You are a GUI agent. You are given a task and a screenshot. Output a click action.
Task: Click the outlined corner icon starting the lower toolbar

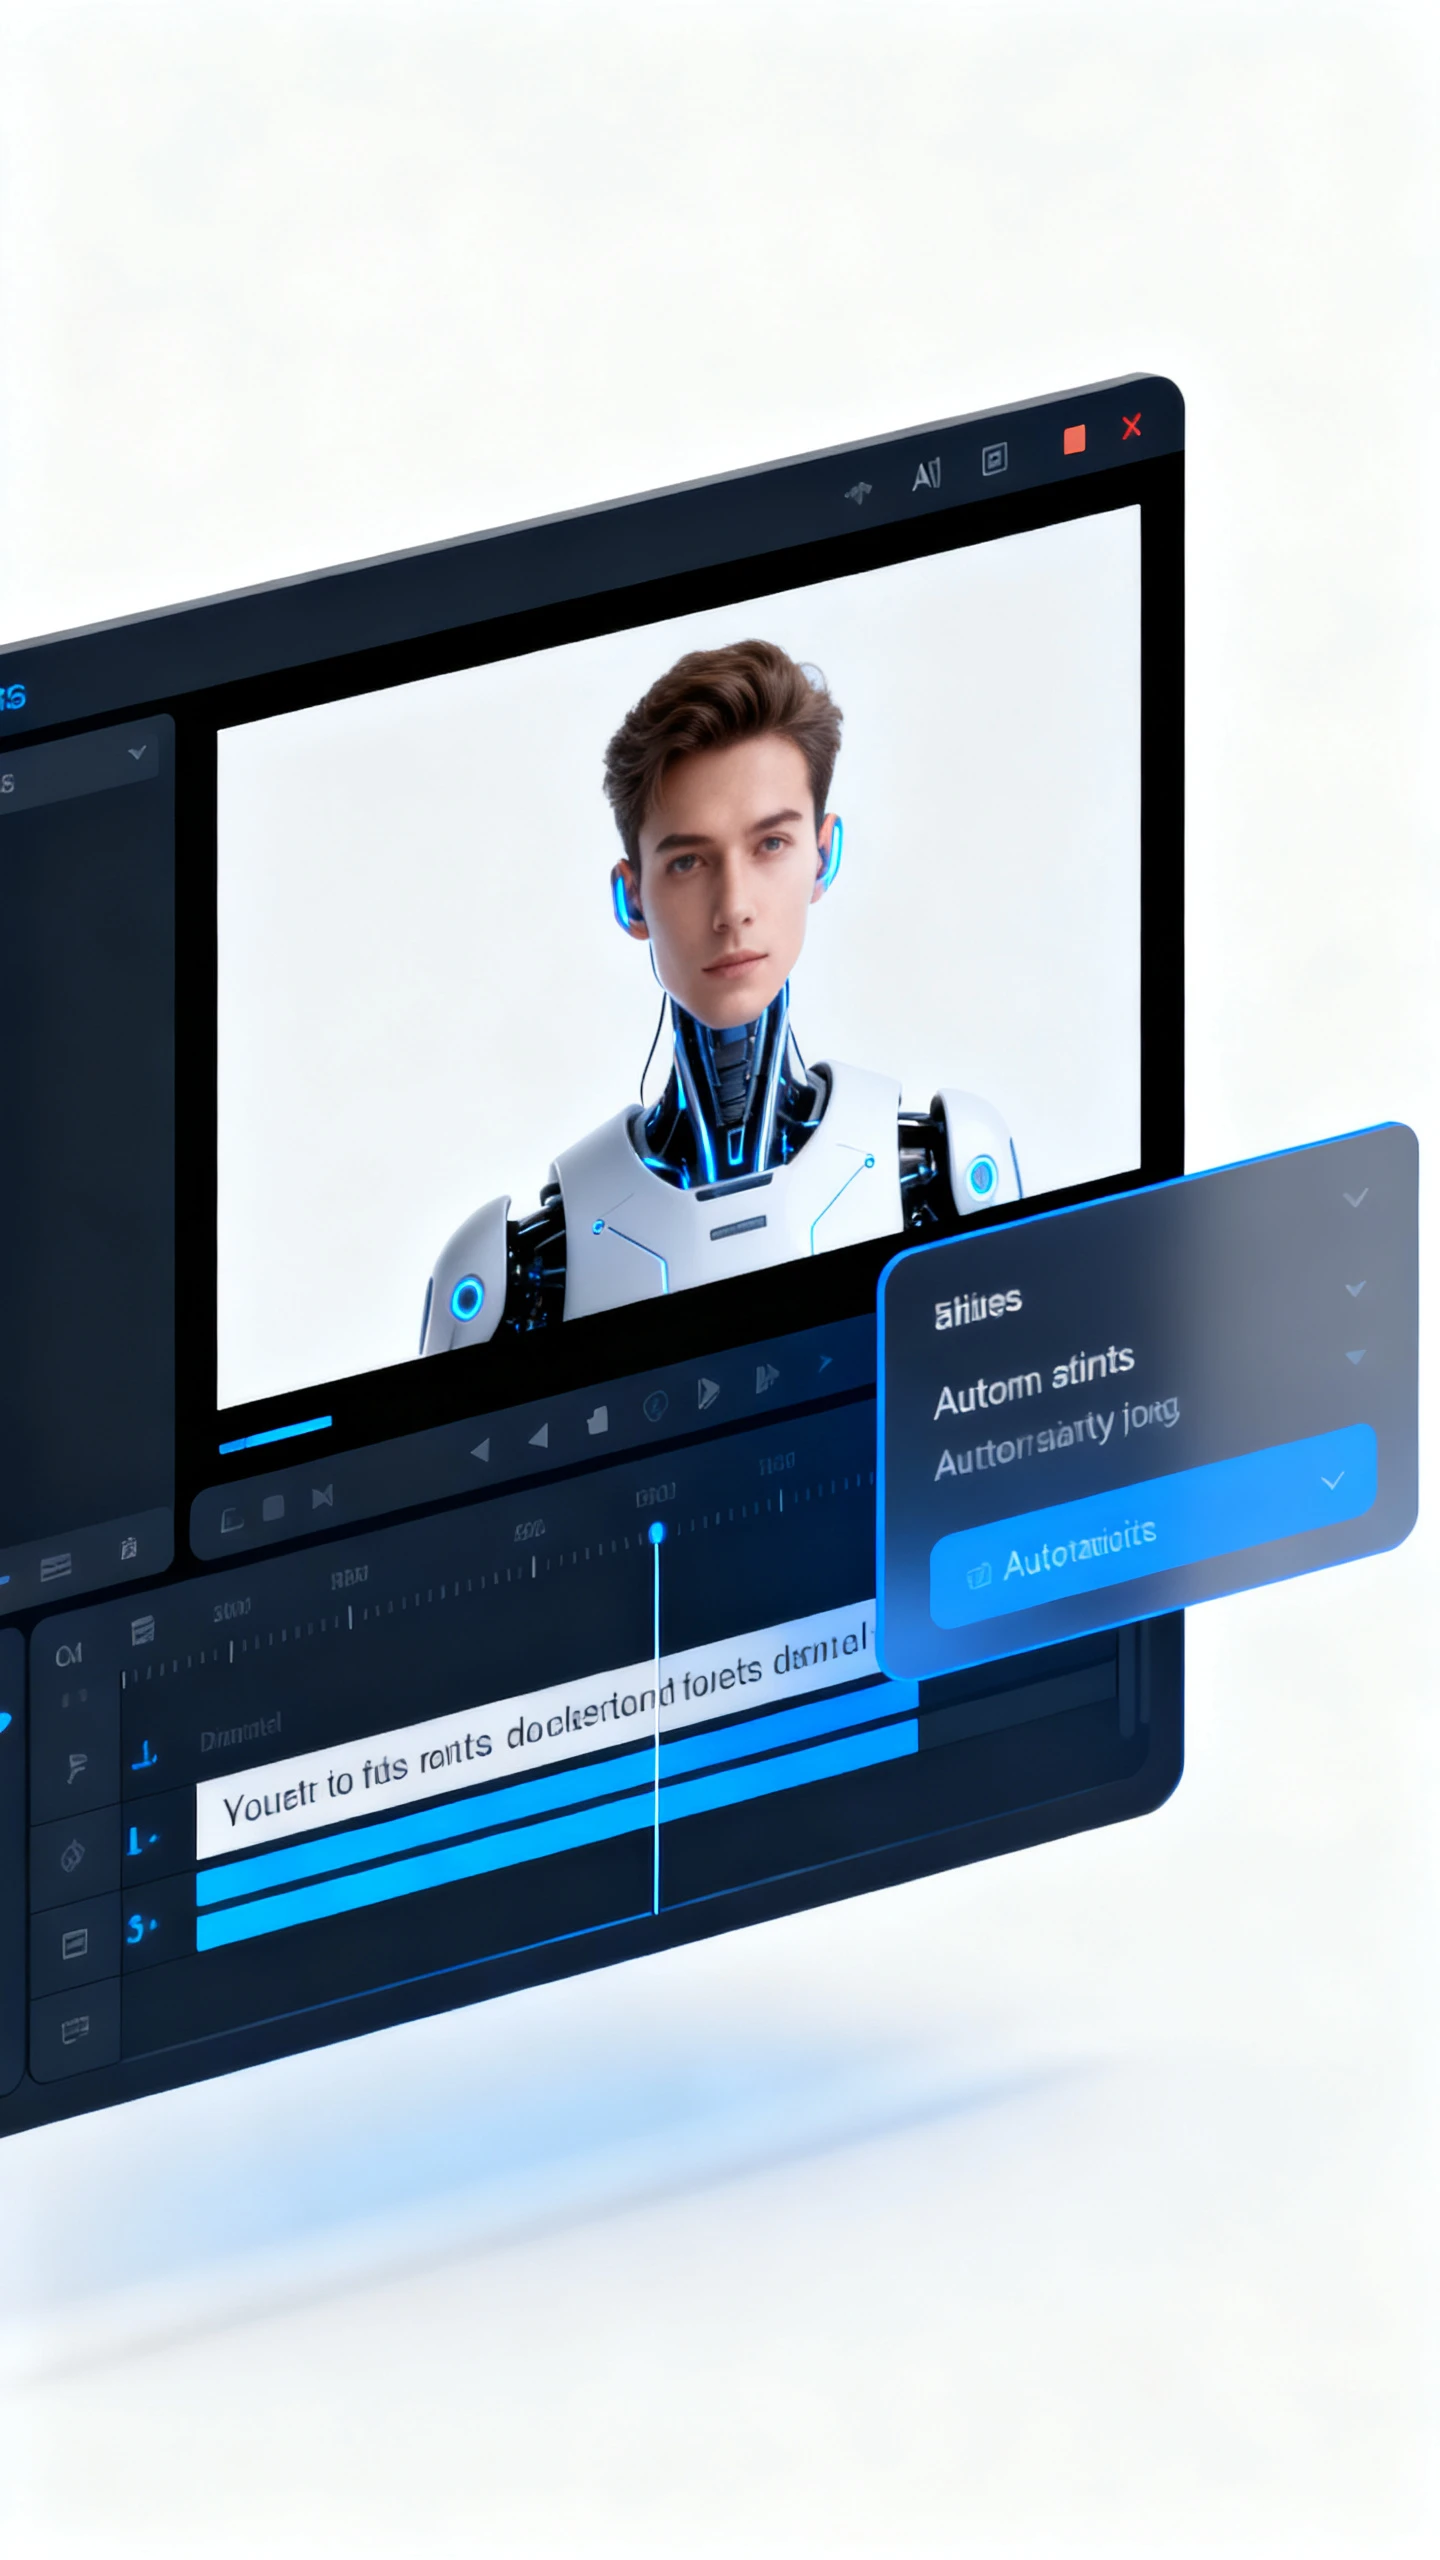[231, 1520]
